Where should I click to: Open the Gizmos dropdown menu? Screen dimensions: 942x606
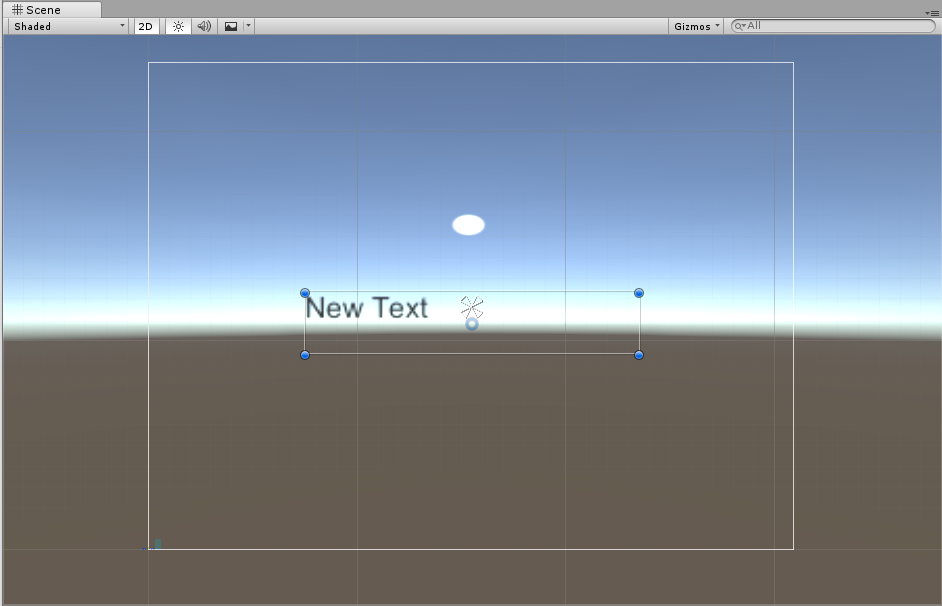coord(696,26)
